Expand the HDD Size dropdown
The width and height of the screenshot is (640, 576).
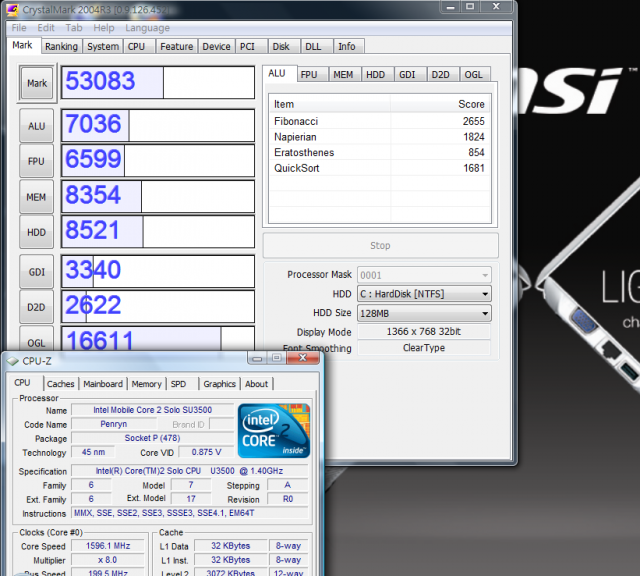[424, 314]
